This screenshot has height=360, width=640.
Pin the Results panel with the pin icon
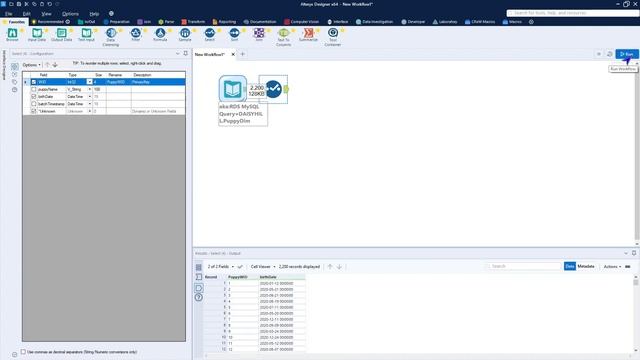pyautogui.click(x=634, y=253)
